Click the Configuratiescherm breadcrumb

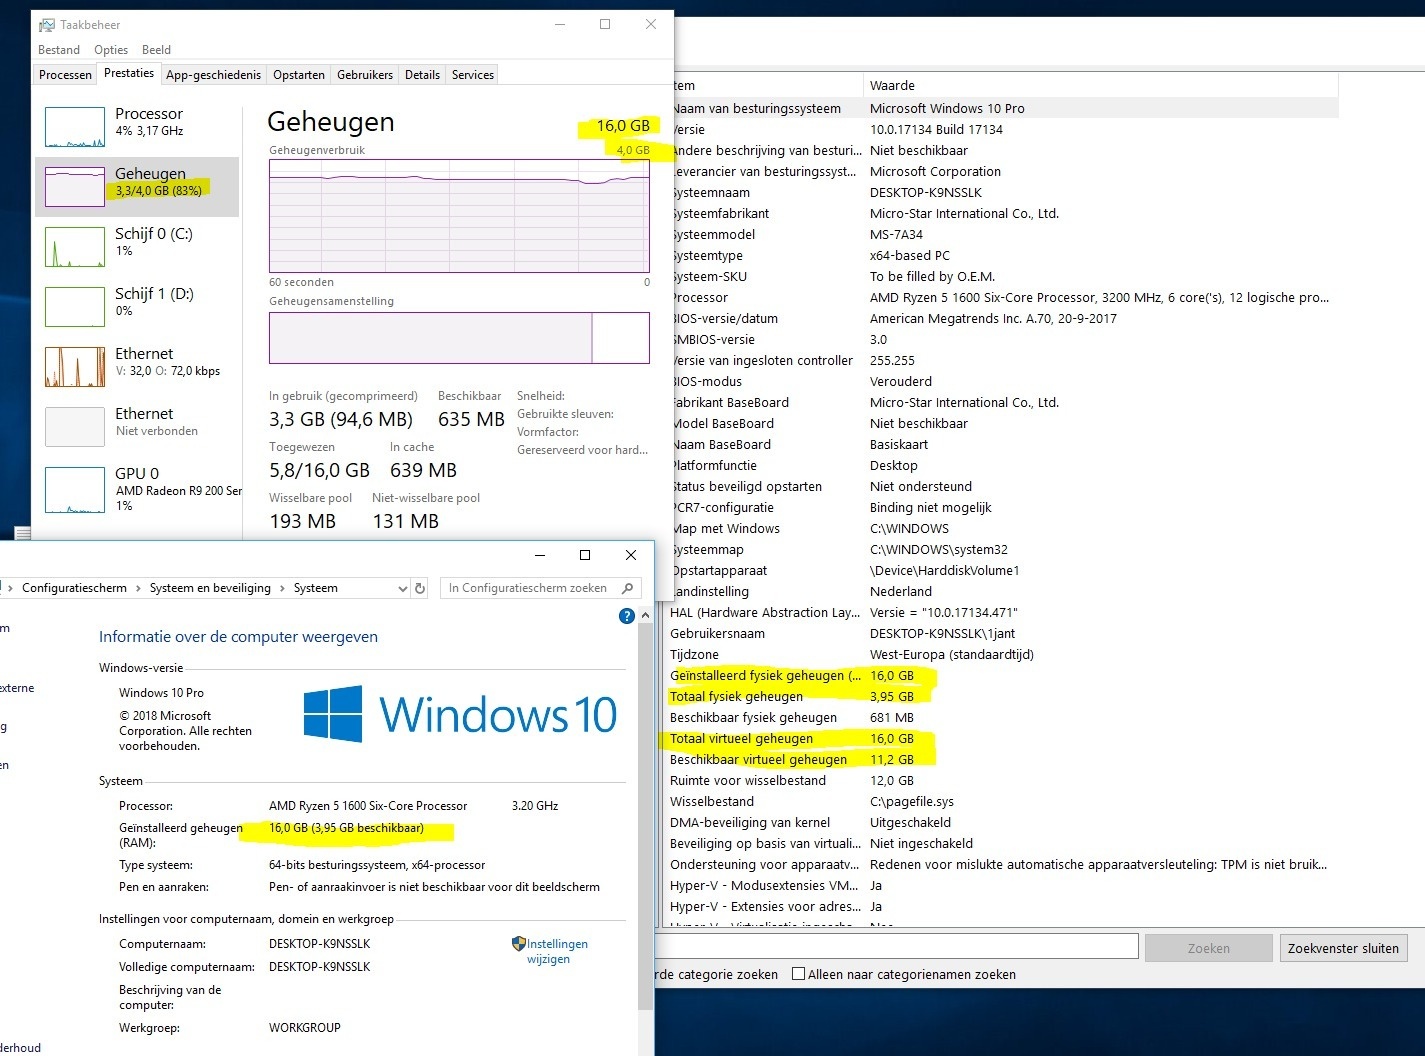[x=74, y=588]
